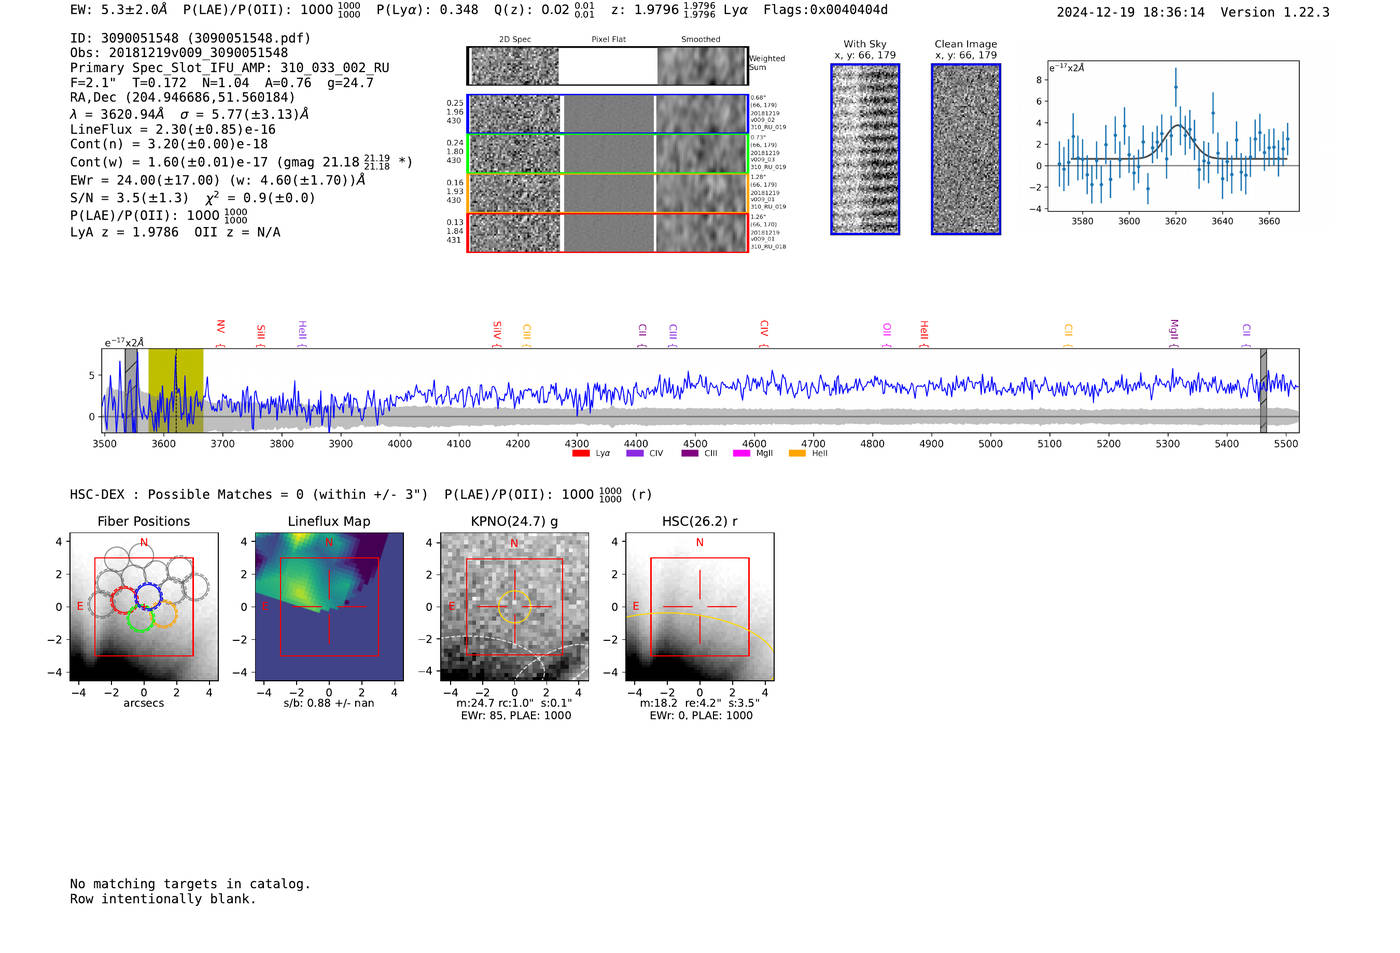Screen dimensions: 1400x953
Task: Click the 'Pixel Flat' column heading
Action: point(608,40)
